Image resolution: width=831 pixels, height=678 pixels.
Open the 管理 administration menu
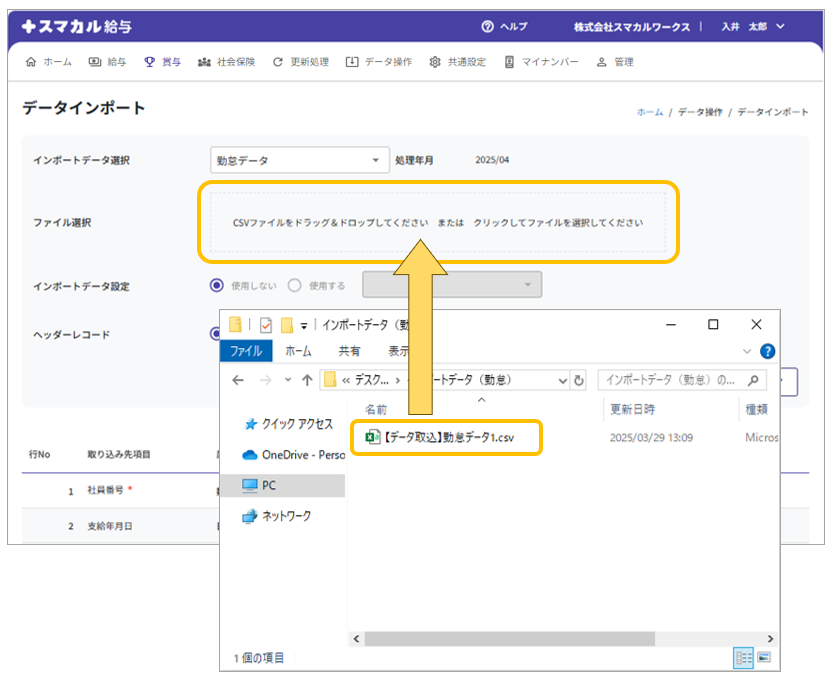click(614, 62)
